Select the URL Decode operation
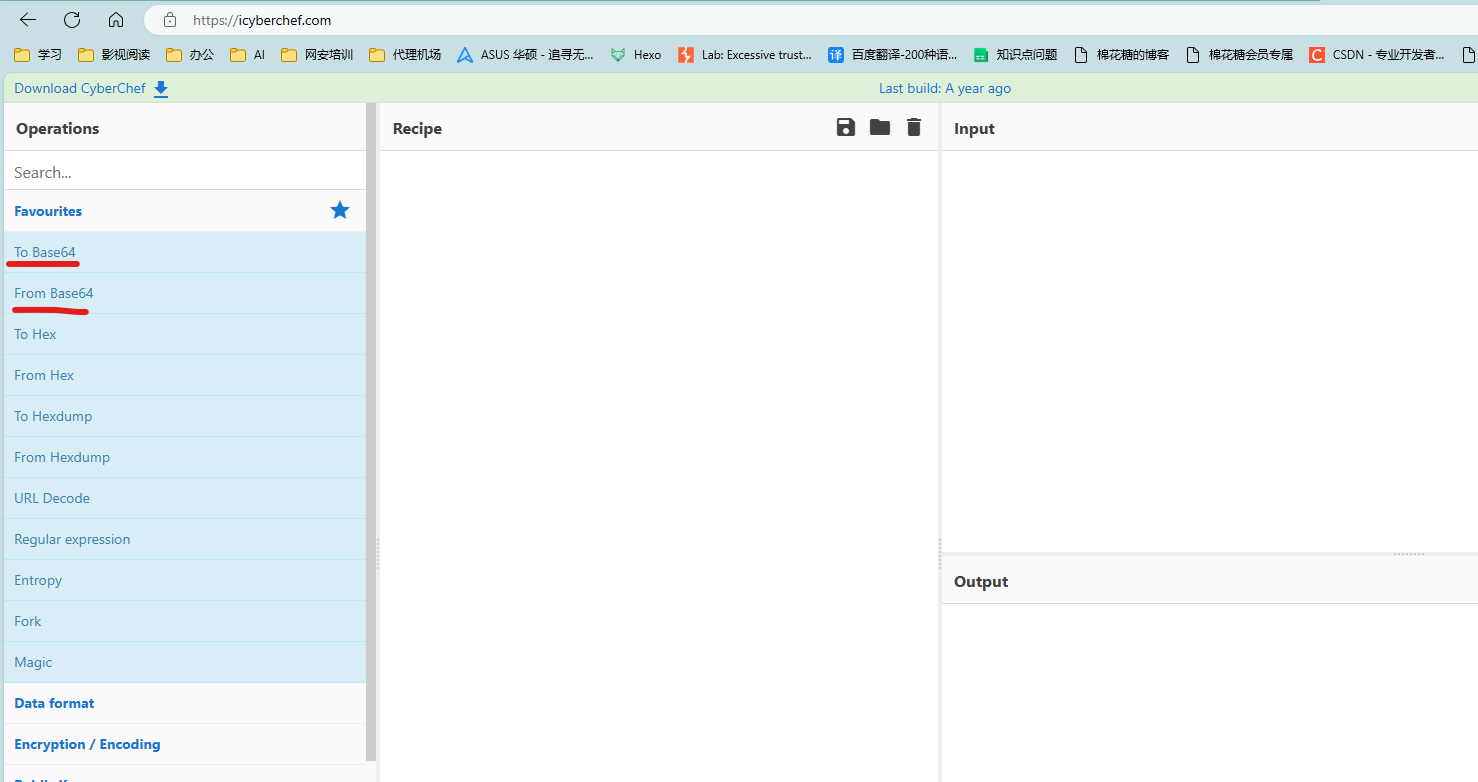The height and width of the screenshot is (782, 1478). click(x=185, y=498)
